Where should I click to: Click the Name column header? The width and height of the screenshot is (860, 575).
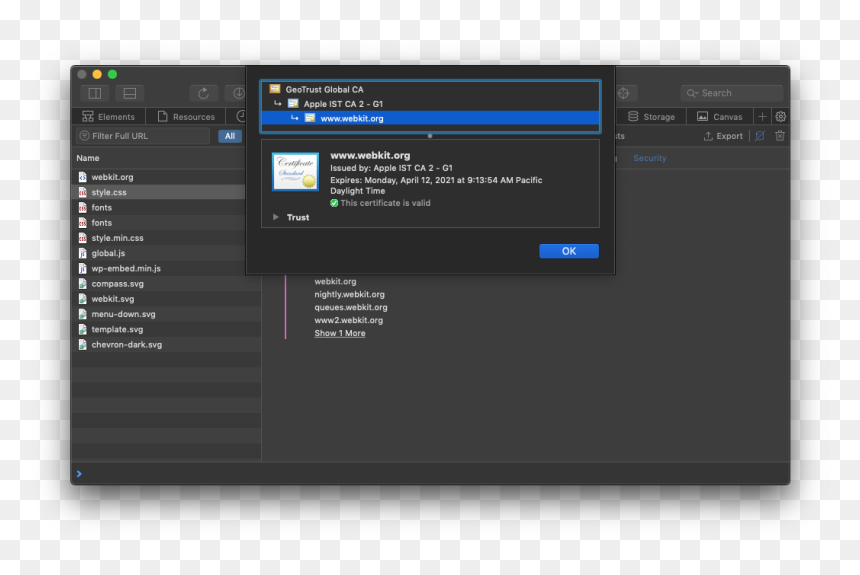tap(88, 158)
